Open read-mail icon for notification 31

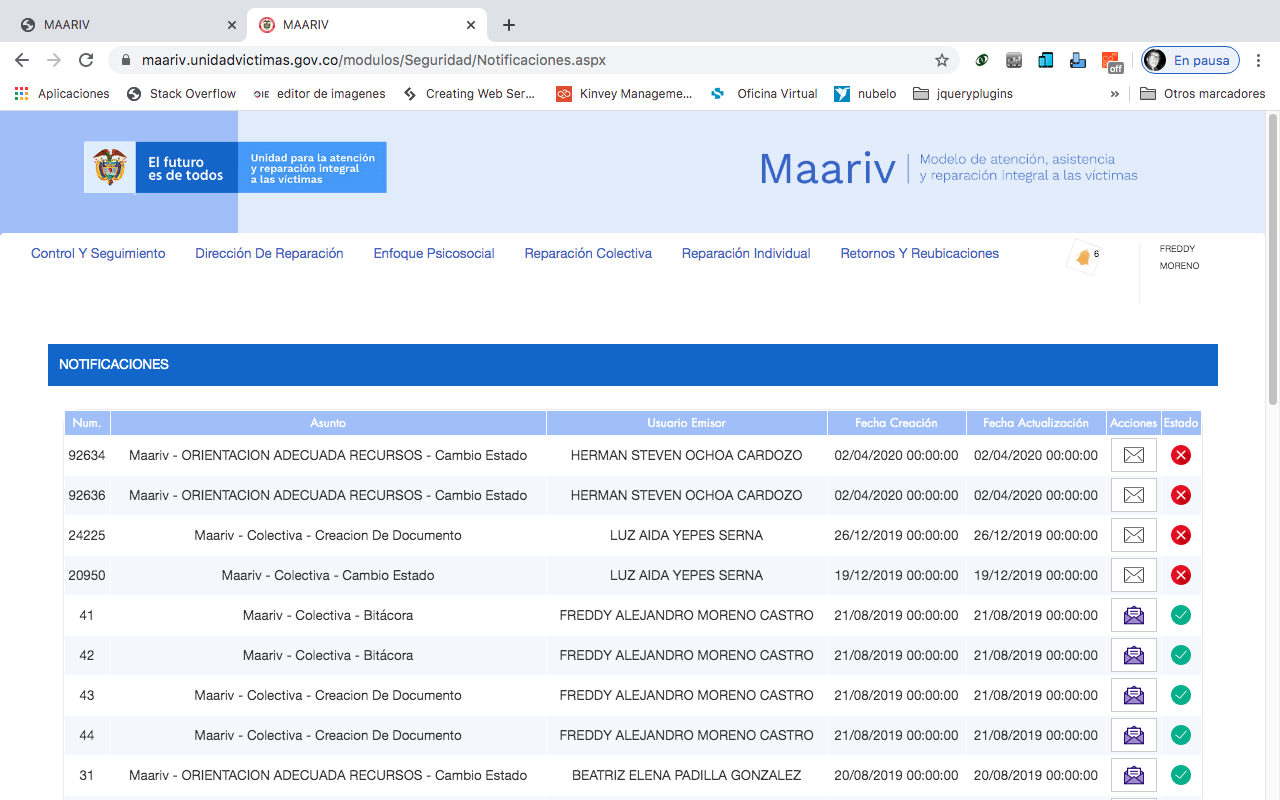pyautogui.click(x=1134, y=775)
